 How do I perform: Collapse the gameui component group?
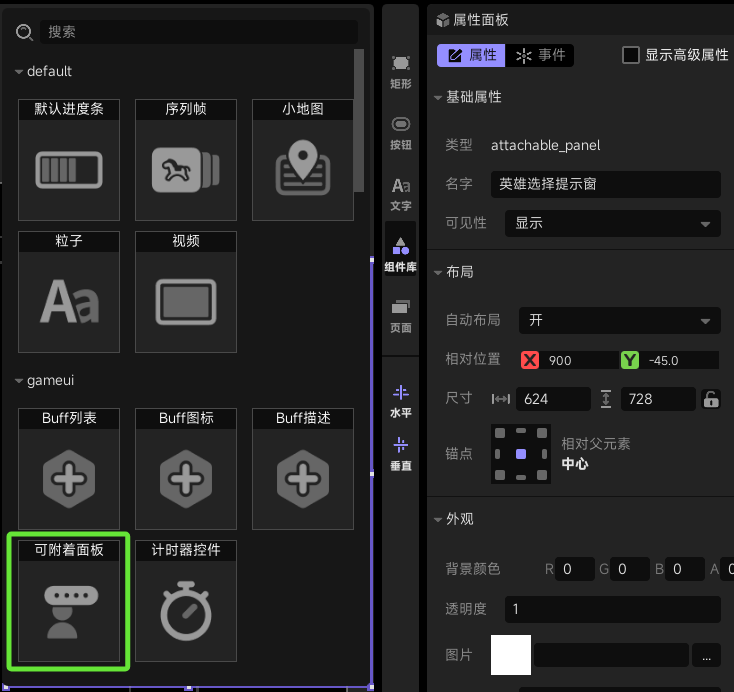coord(19,381)
